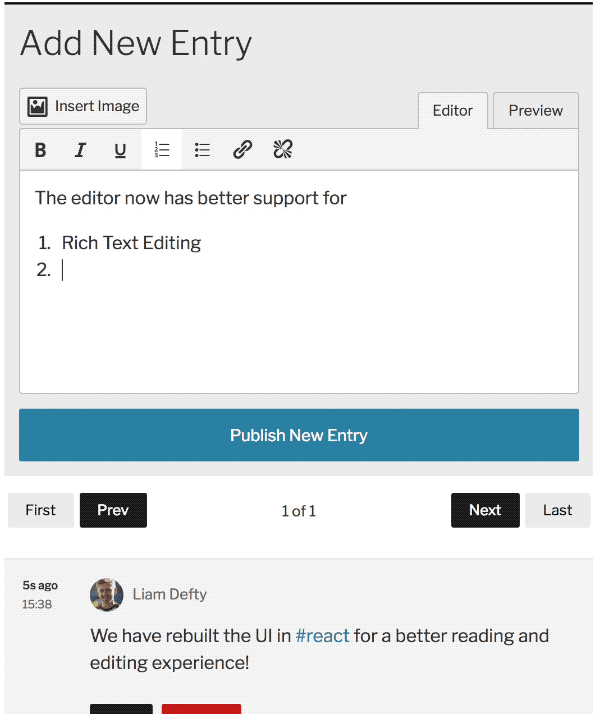The image size is (600, 714).
Task: Toggle bold formatting in the editor toolbar
Action: pyautogui.click(x=41, y=150)
